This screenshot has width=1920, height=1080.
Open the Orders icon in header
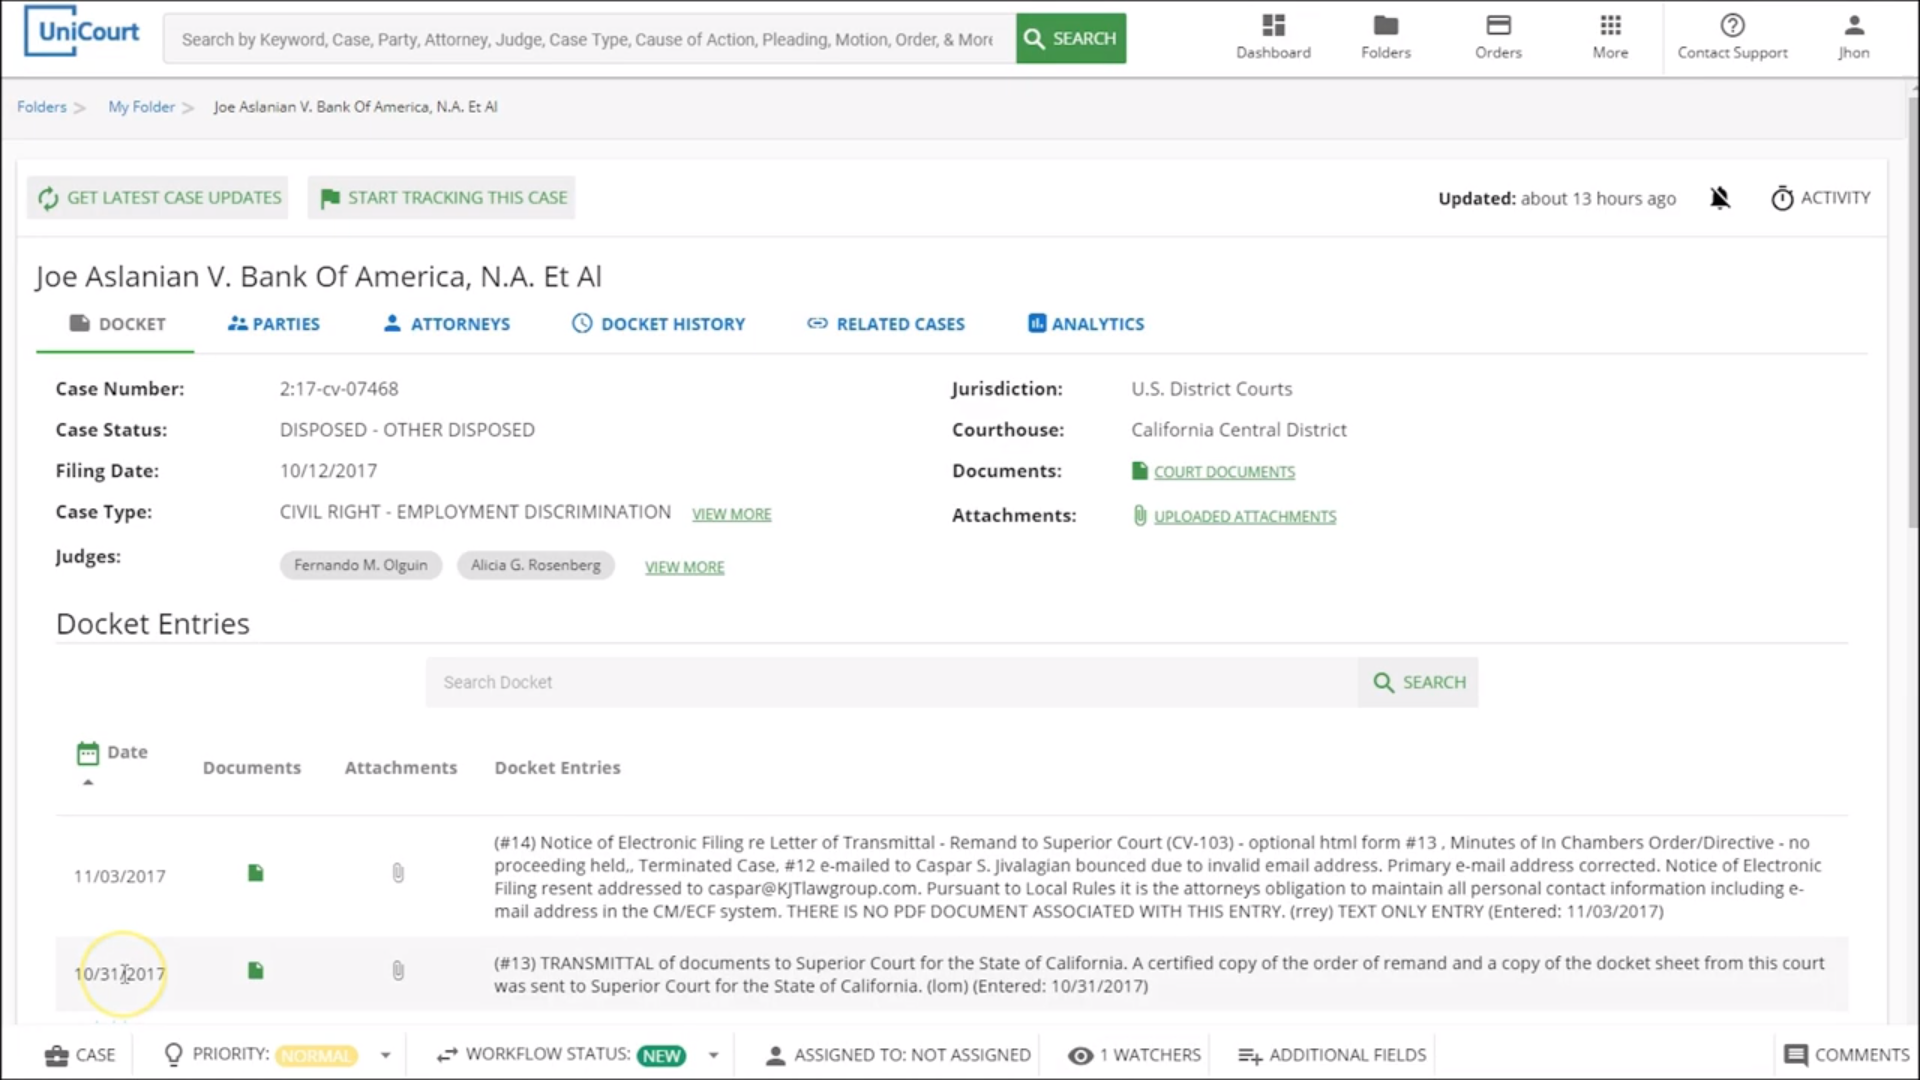point(1498,26)
